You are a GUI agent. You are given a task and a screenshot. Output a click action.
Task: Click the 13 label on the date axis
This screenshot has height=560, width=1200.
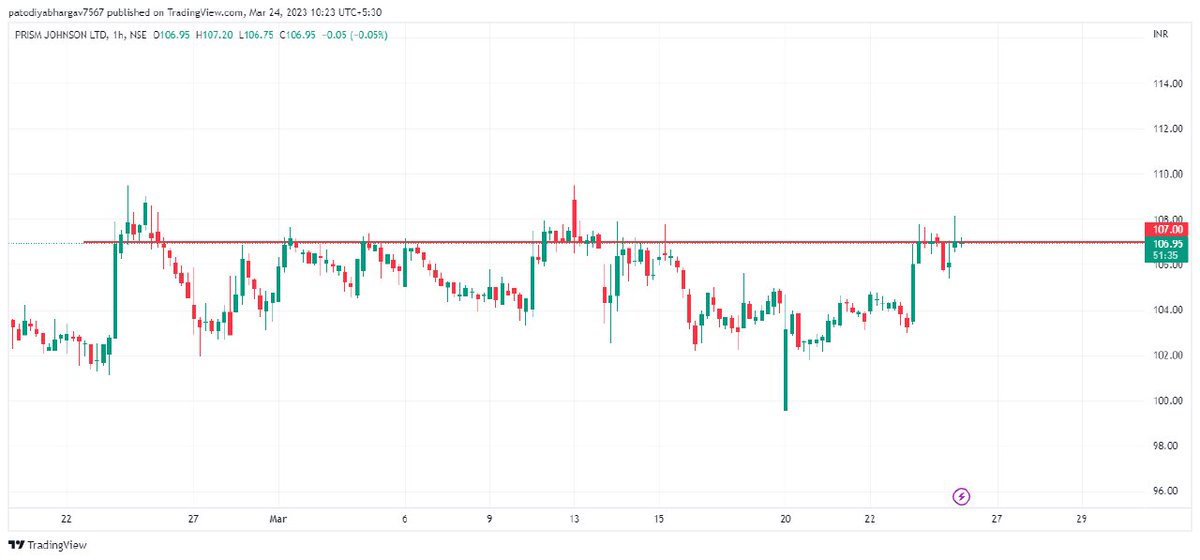(x=574, y=519)
